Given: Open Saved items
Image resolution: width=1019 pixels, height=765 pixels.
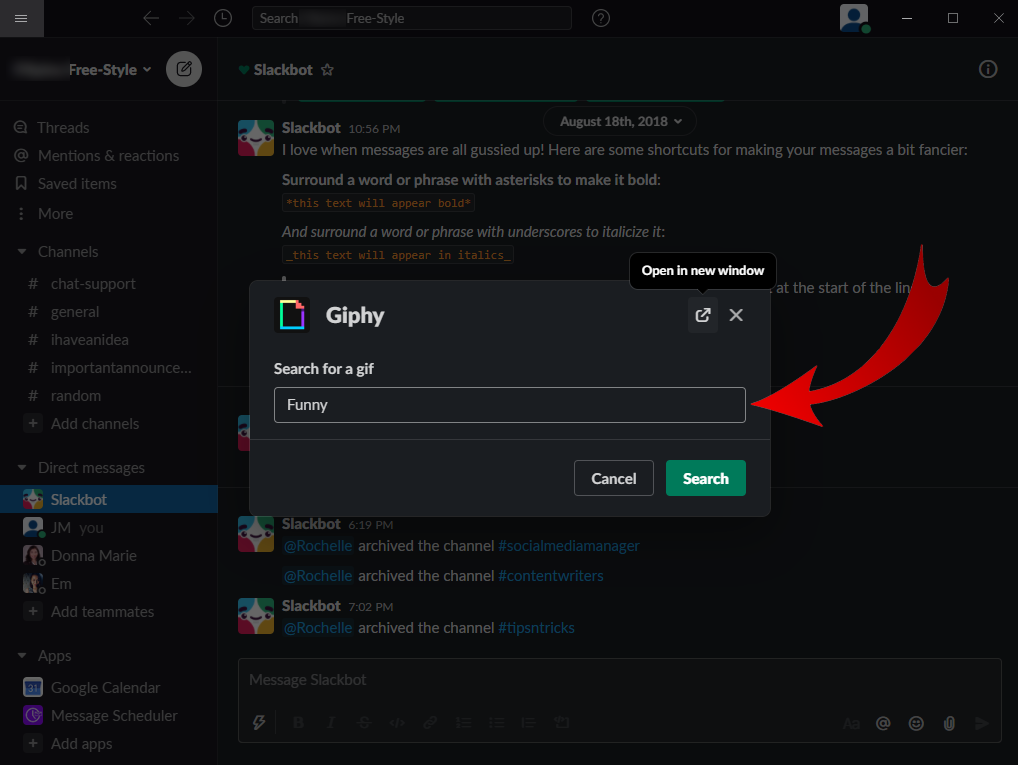Looking at the screenshot, I should [77, 184].
